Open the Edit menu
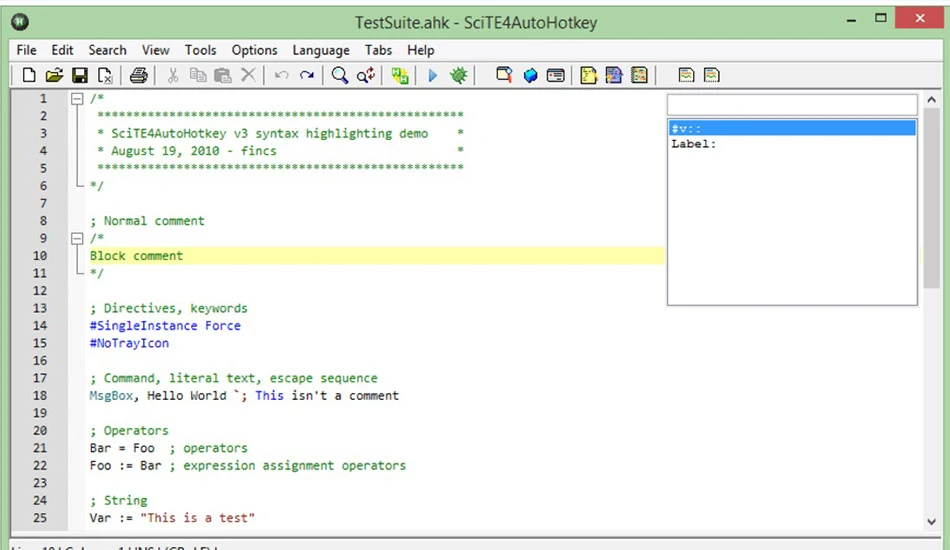 pos(62,50)
